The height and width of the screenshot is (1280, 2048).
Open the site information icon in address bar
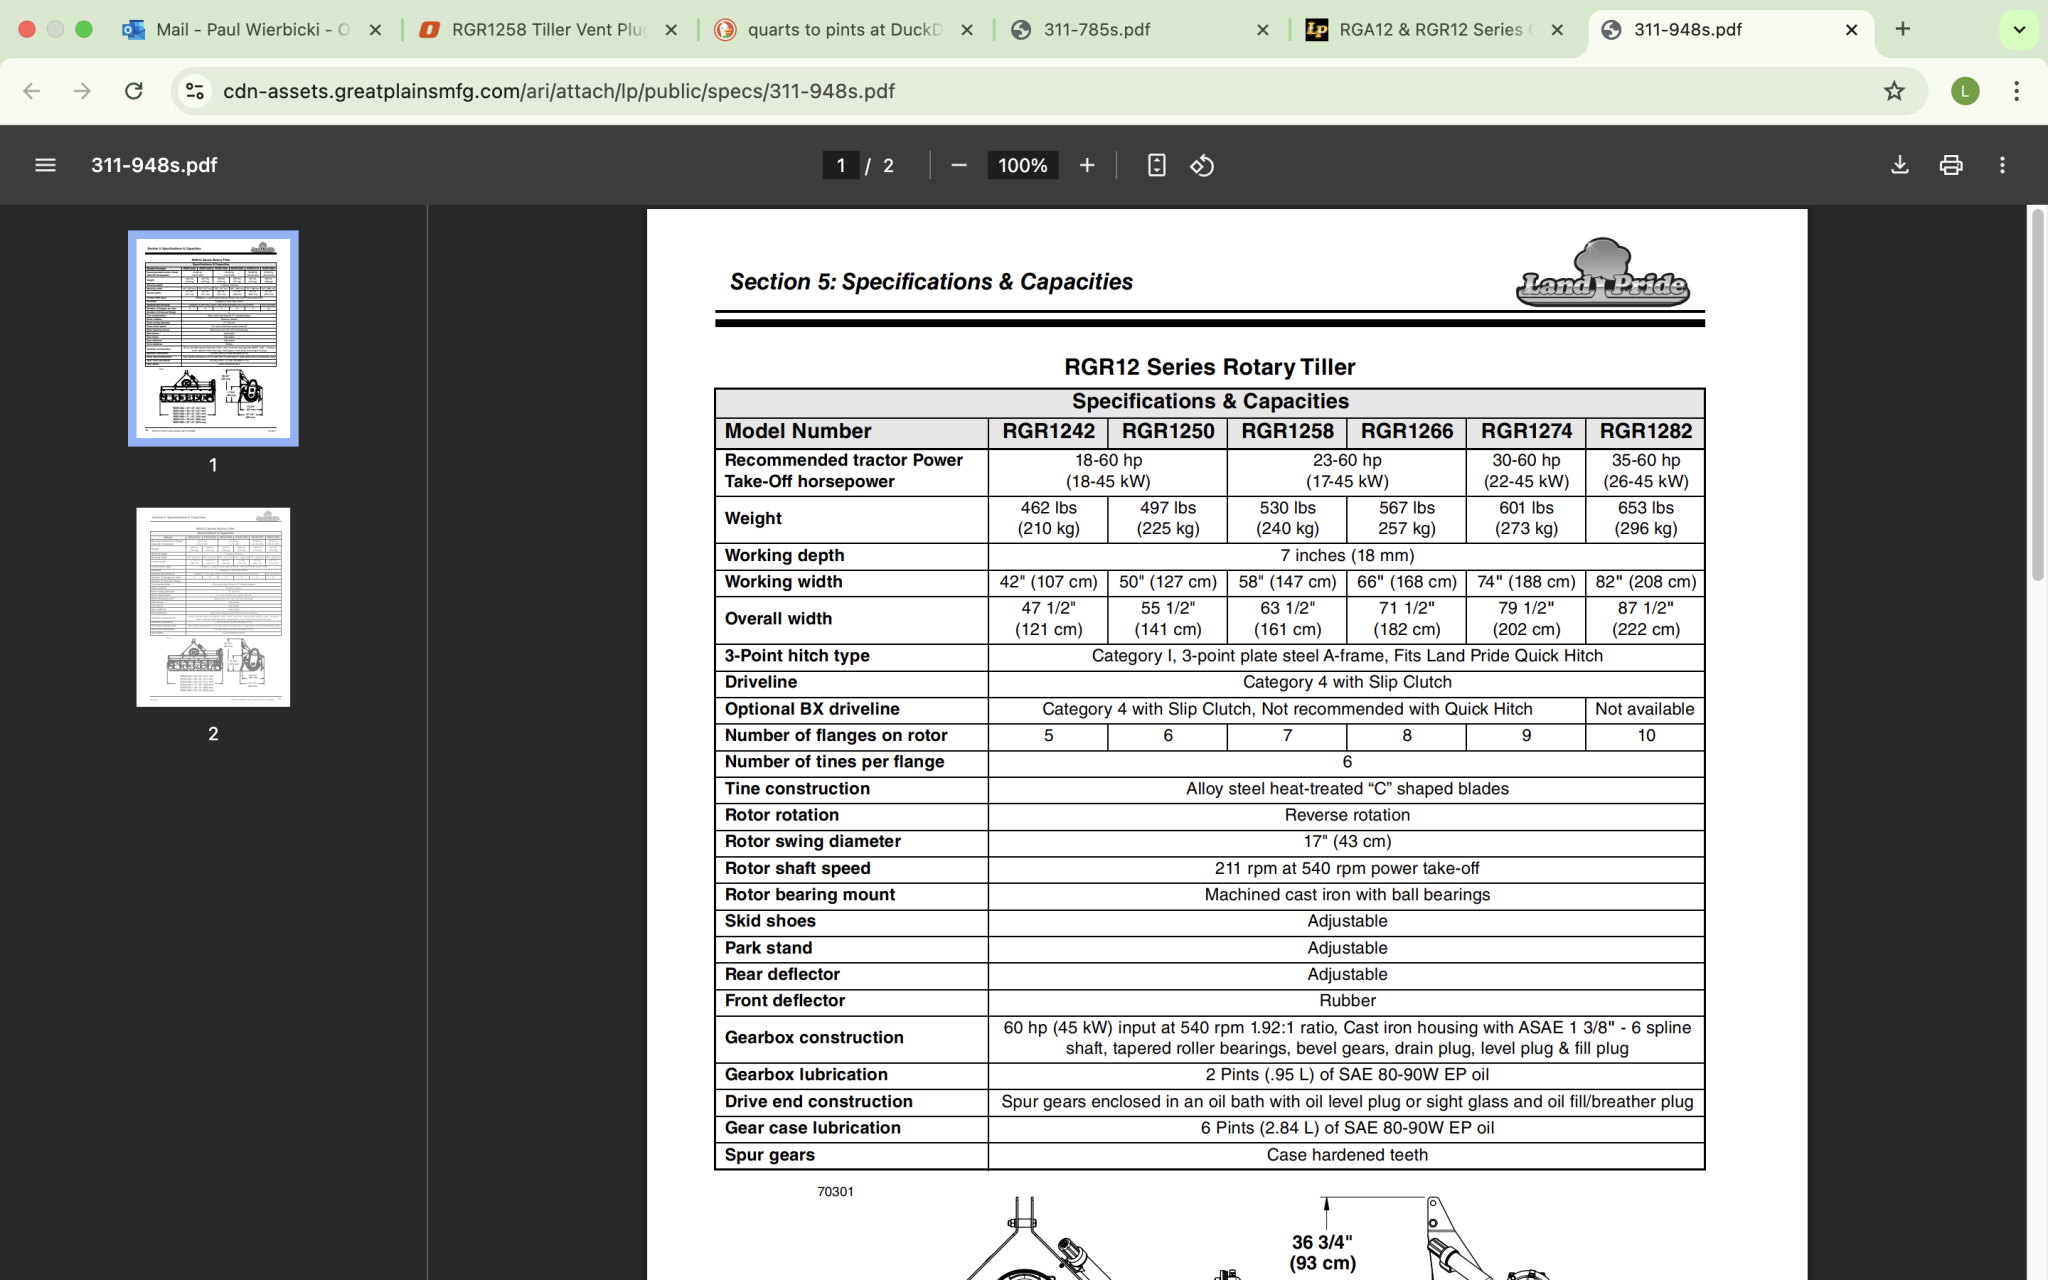(x=195, y=91)
